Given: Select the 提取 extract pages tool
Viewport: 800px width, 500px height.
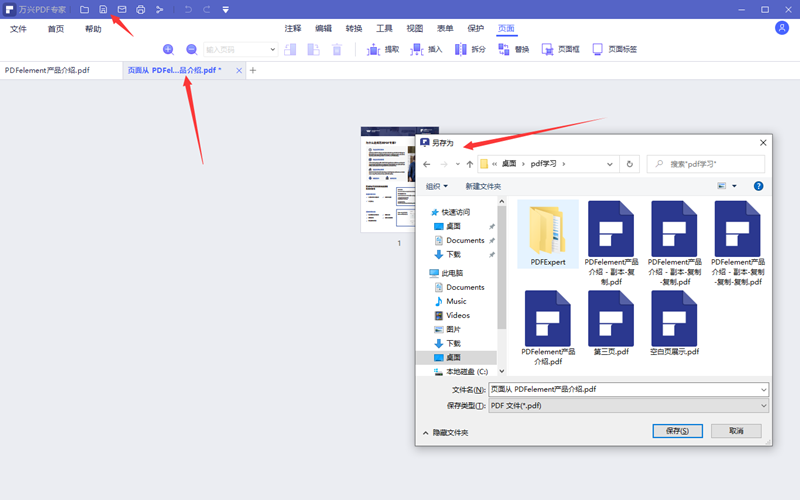Looking at the screenshot, I should pyautogui.click(x=383, y=49).
